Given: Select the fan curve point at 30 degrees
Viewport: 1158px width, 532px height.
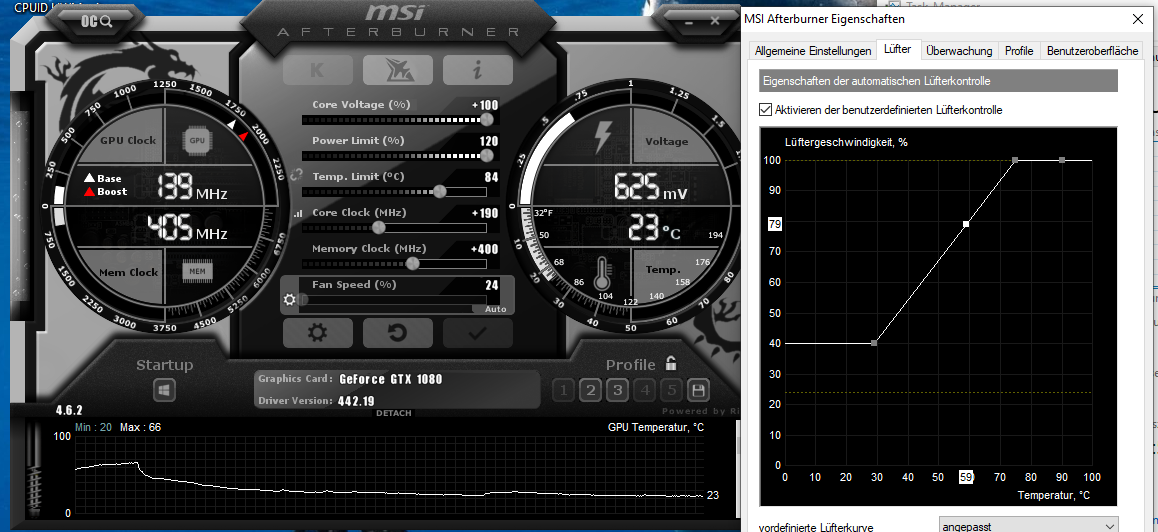Looking at the screenshot, I should point(874,343).
